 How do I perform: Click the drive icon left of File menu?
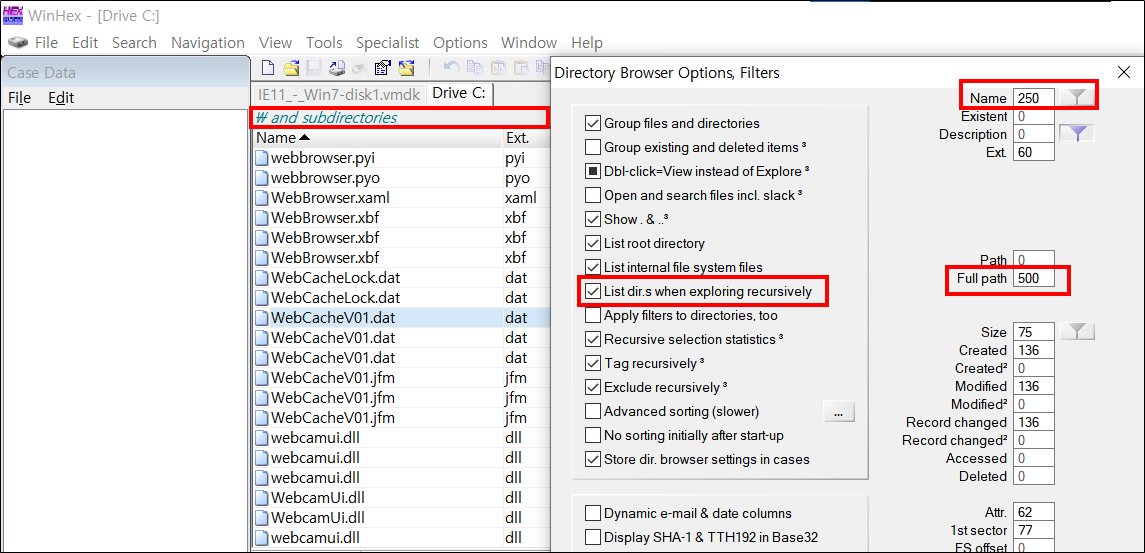[x=18, y=43]
